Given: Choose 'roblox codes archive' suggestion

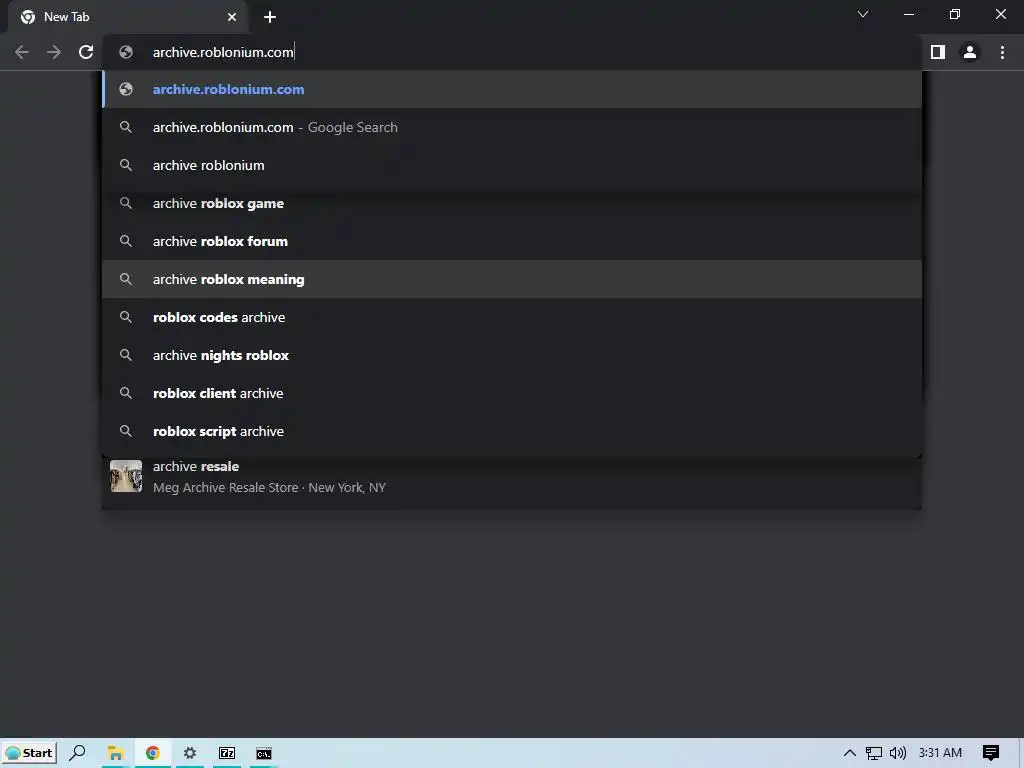Looking at the screenshot, I should point(512,317).
